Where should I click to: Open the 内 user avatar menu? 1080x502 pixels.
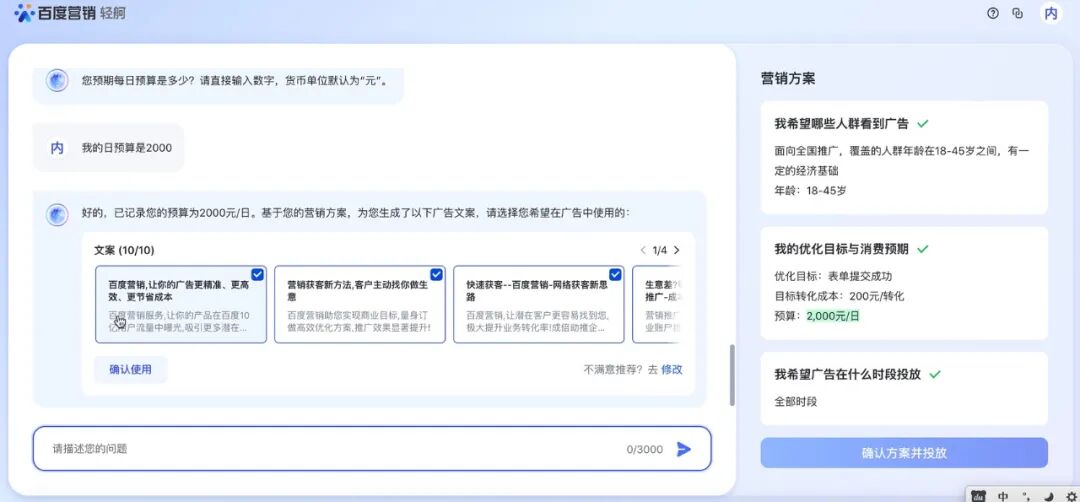[1050, 13]
